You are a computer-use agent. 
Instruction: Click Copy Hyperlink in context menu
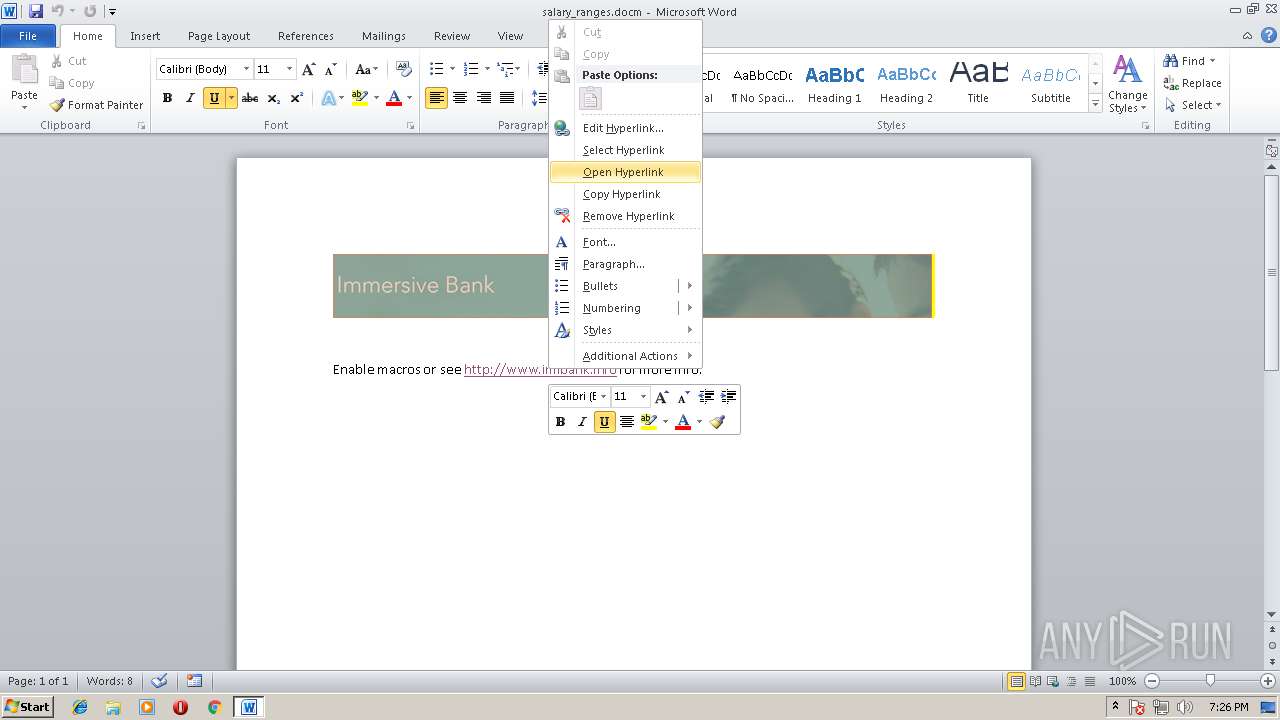625,194
